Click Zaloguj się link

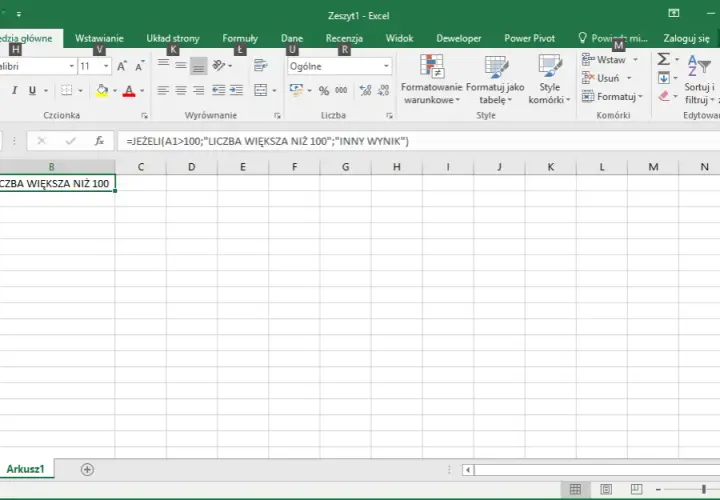[x=686, y=39]
